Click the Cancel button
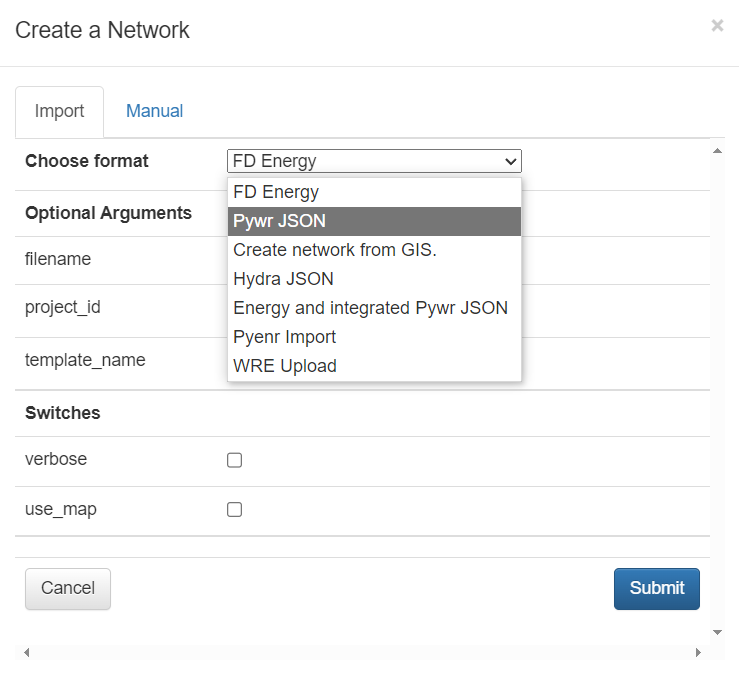 pyautogui.click(x=68, y=588)
